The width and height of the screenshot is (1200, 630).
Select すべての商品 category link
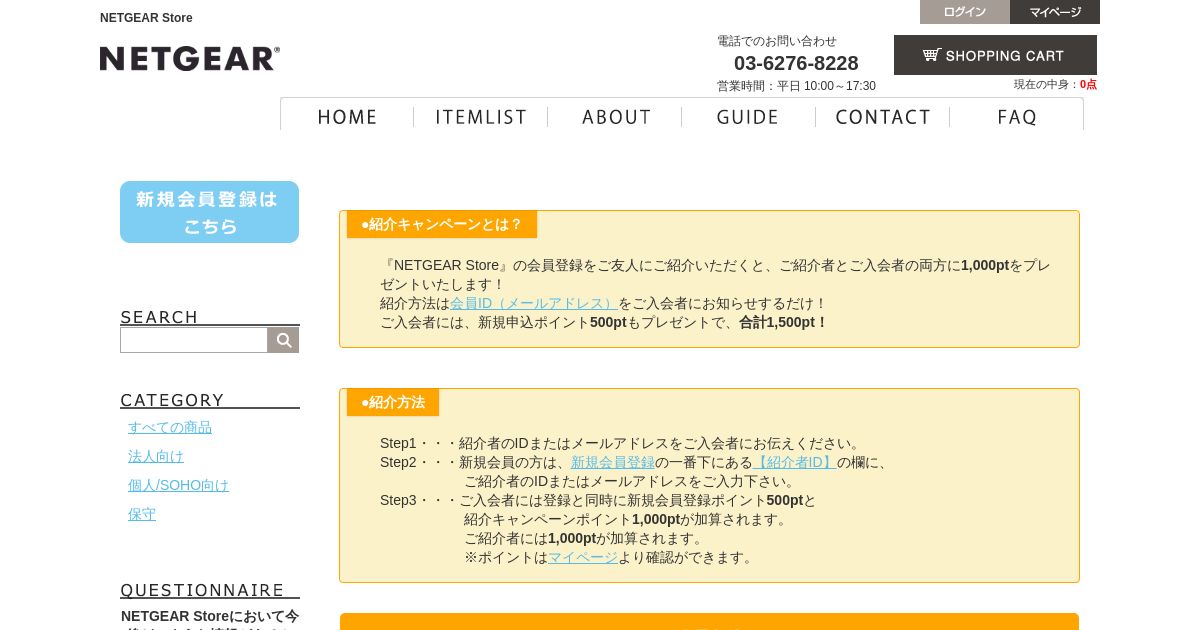(170, 427)
